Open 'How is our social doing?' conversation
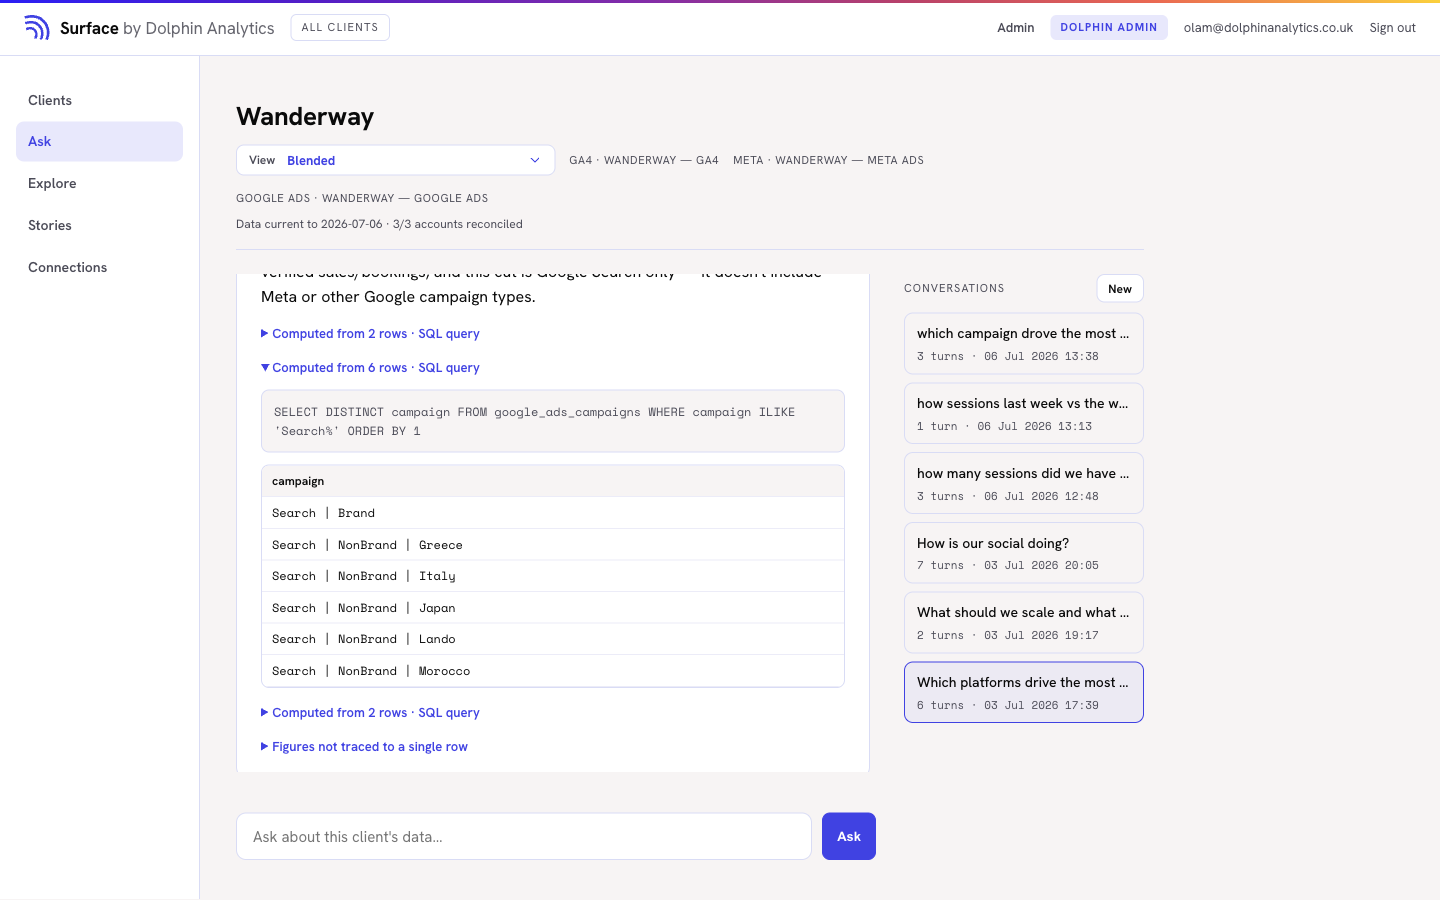The image size is (1440, 900). 1024,553
